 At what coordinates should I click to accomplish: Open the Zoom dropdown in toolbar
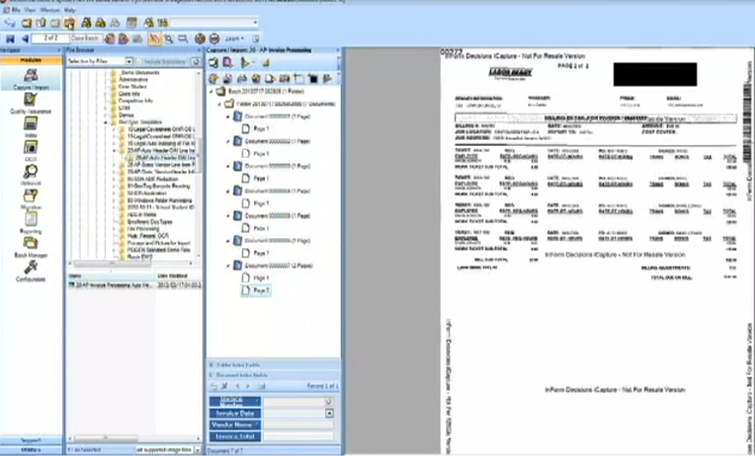tap(235, 39)
